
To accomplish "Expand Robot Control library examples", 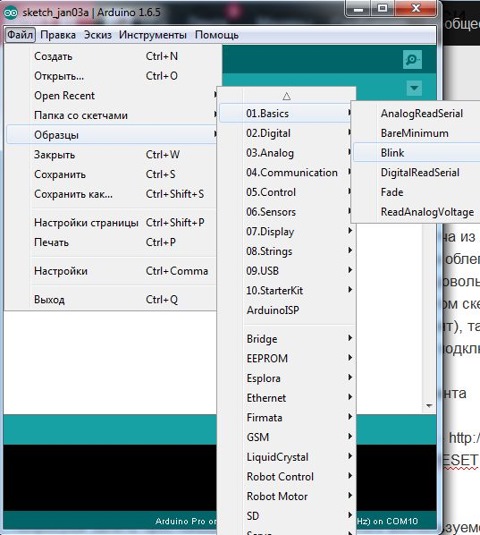I will tap(287, 476).
